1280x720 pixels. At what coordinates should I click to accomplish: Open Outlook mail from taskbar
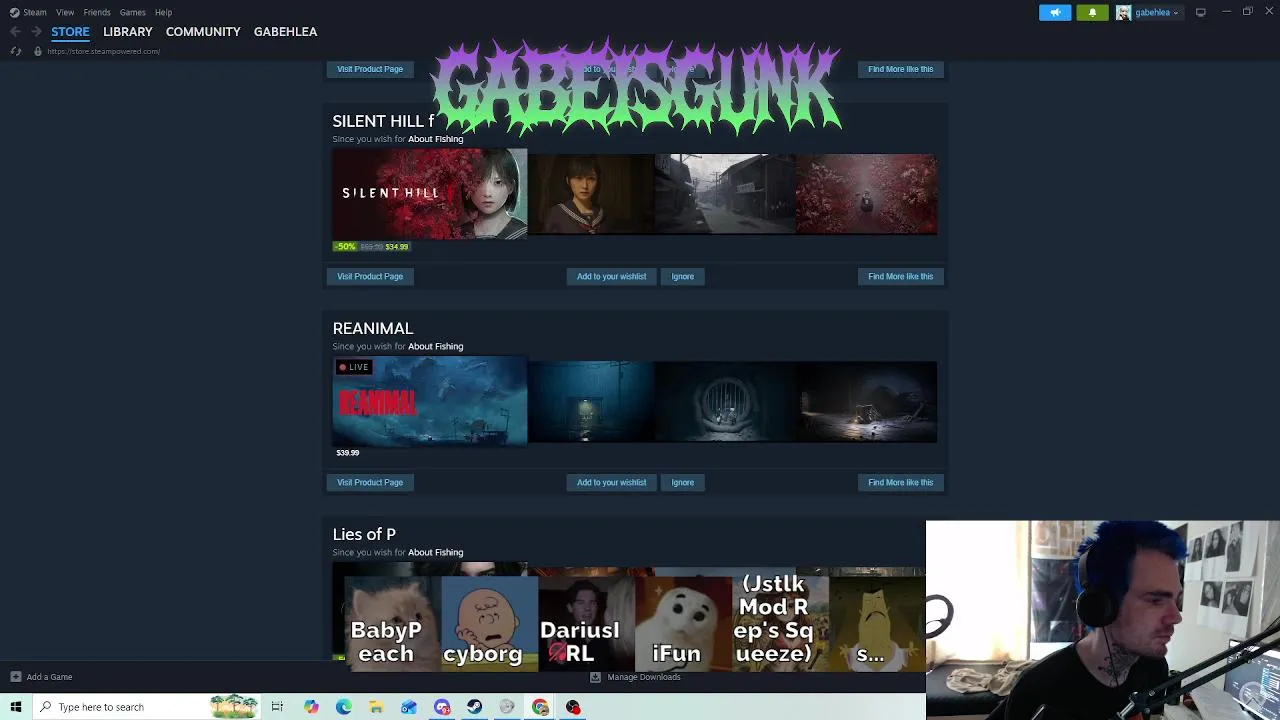409,707
